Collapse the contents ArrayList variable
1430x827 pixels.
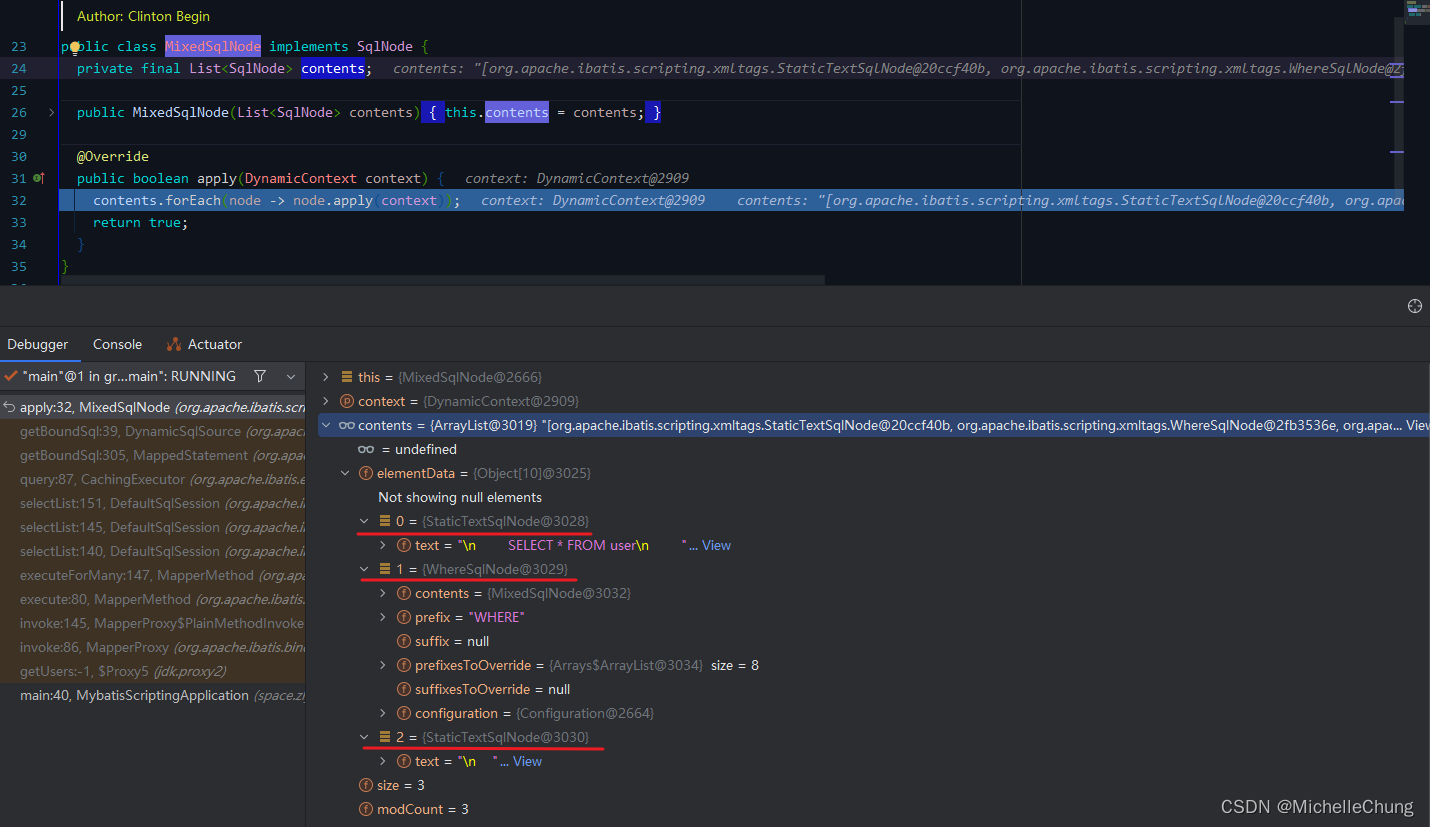point(326,425)
